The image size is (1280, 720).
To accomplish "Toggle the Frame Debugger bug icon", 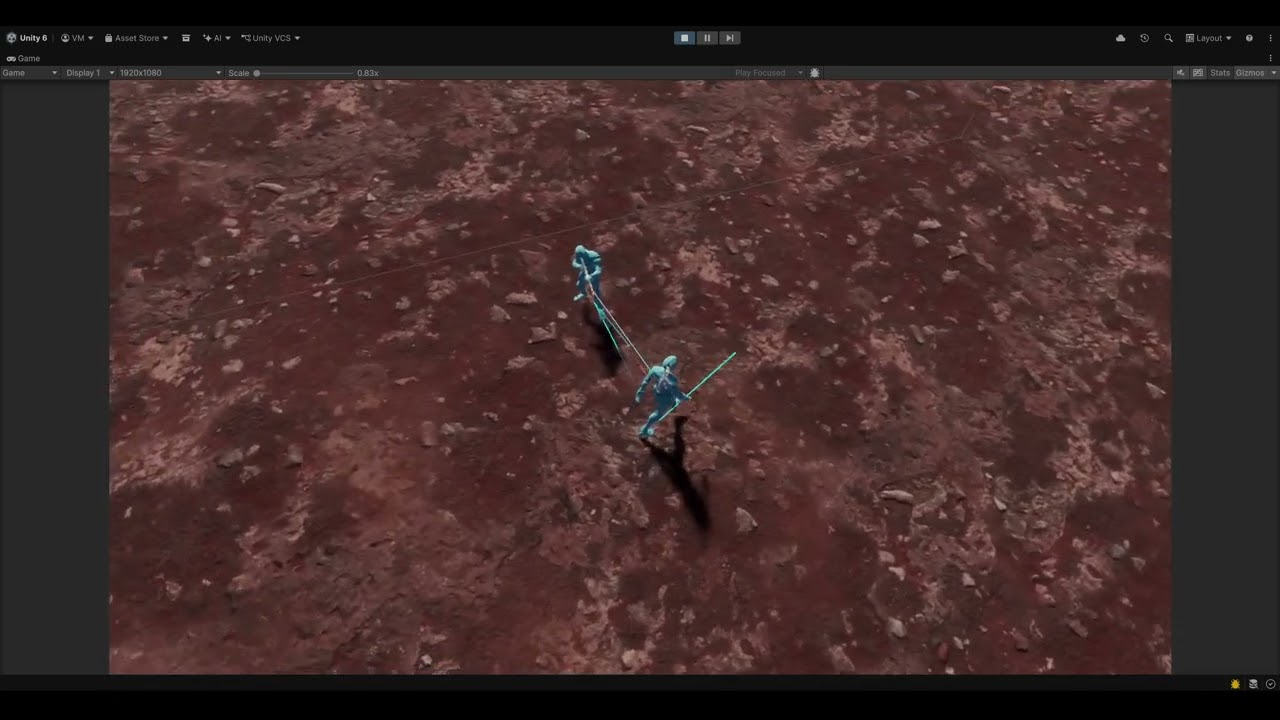I will [815, 73].
